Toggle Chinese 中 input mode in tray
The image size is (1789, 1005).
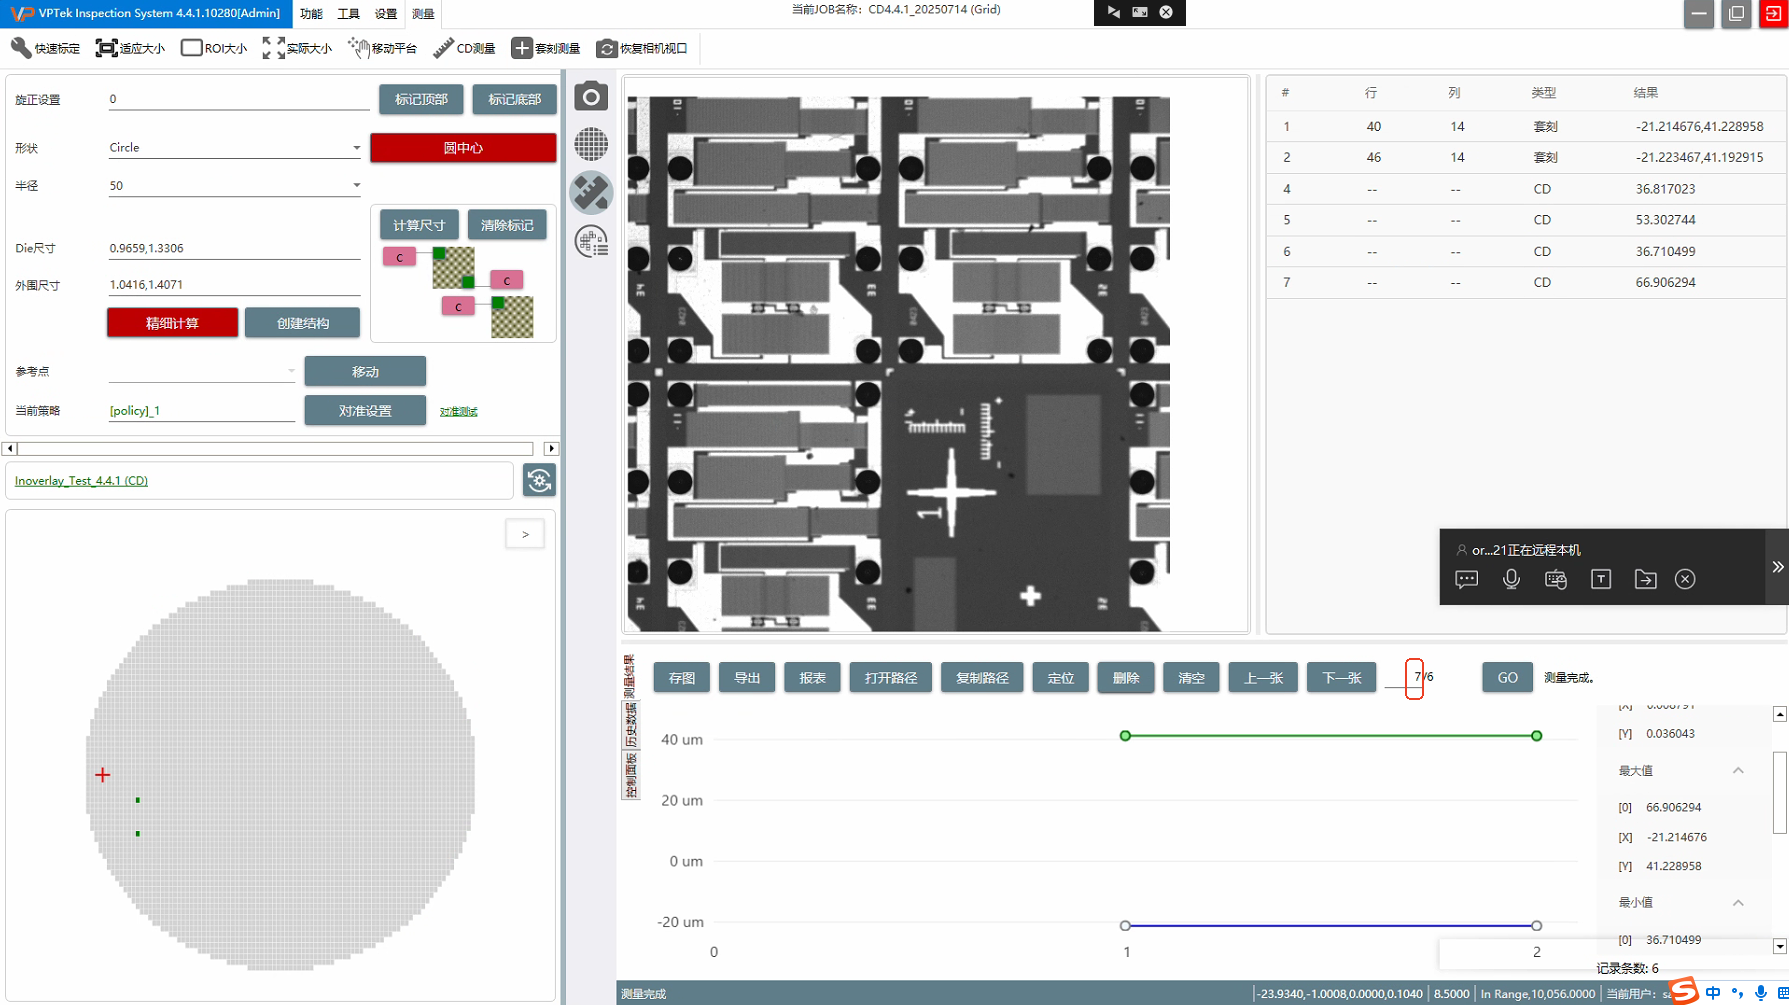(x=1713, y=993)
